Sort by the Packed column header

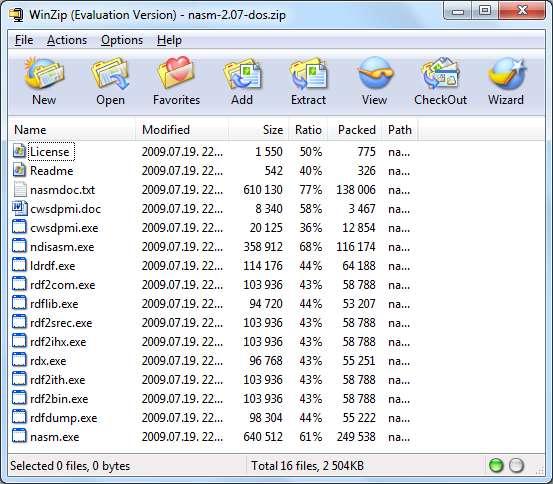pos(354,129)
